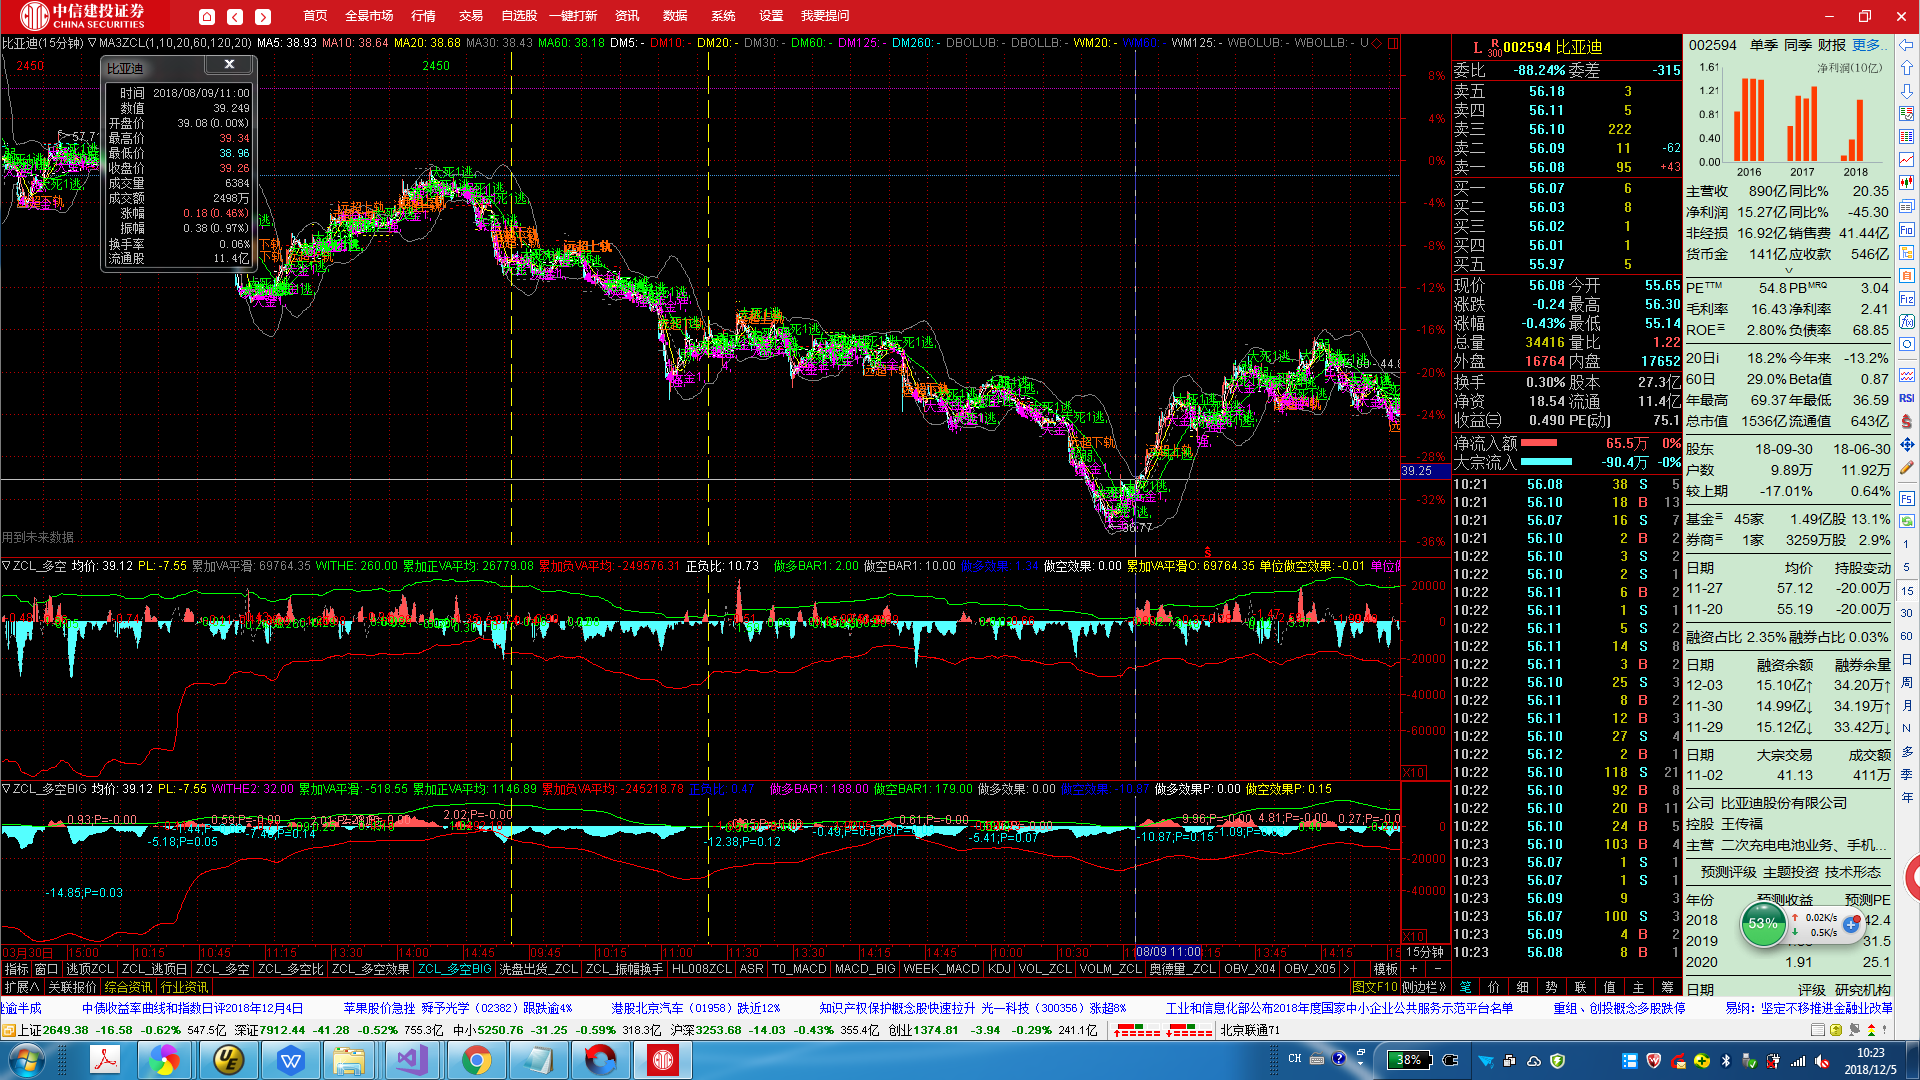This screenshot has height=1080, width=1920.
Task: Switch to 5-minute period in sidebar
Action: coord(1907,567)
